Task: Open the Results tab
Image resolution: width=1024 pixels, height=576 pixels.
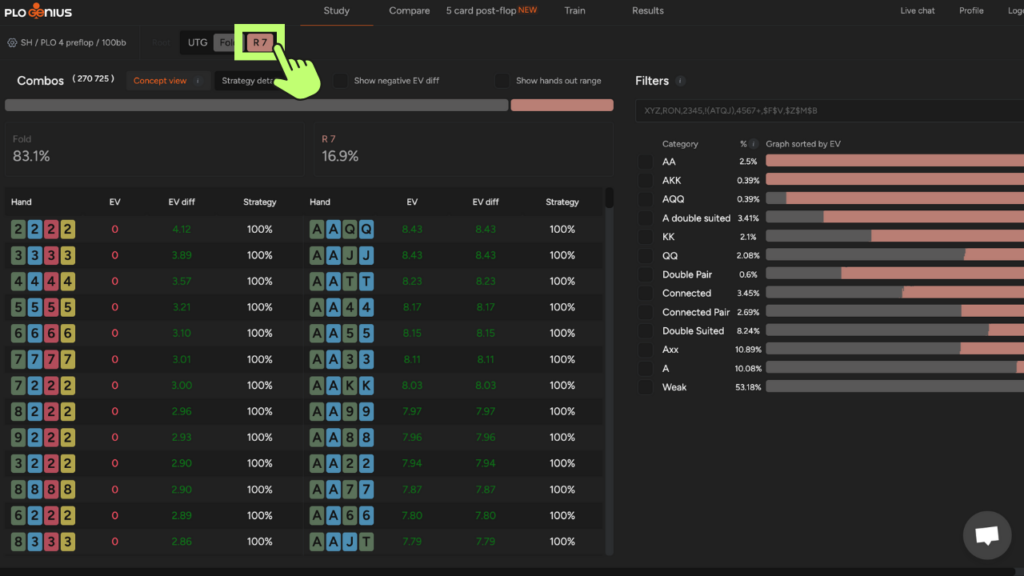Action: [x=648, y=11]
